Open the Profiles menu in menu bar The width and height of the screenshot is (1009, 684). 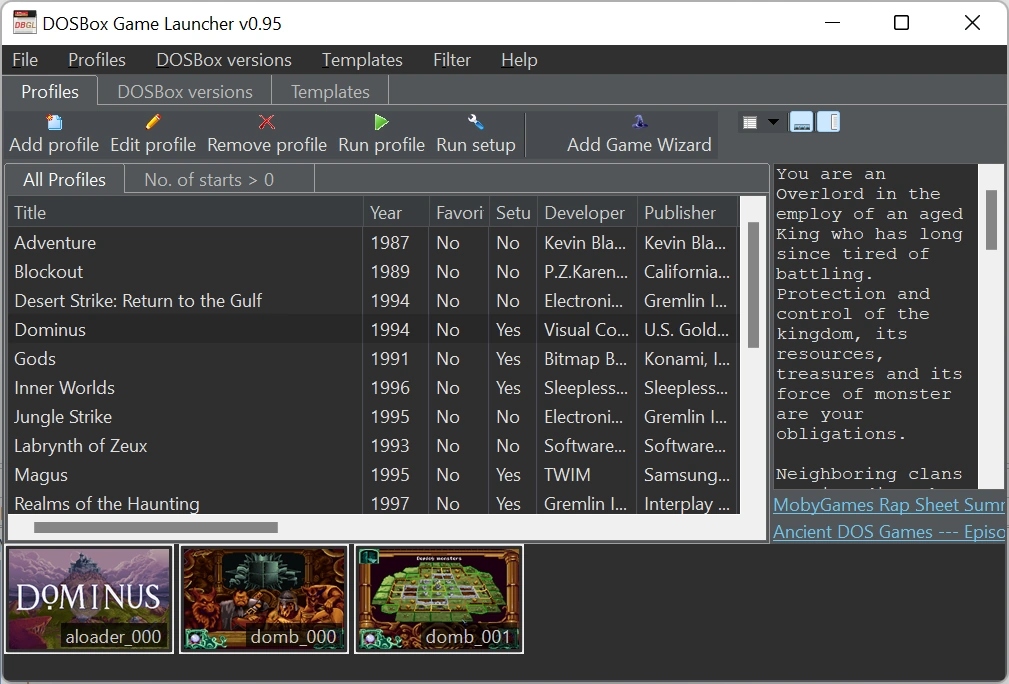click(x=97, y=60)
